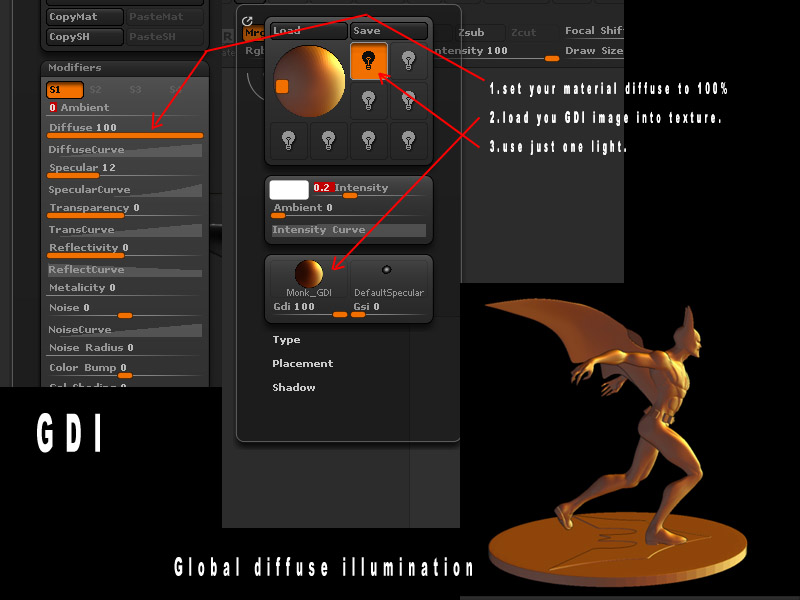Click the Diffuse 100 slider
The height and width of the screenshot is (600, 800).
125,130
